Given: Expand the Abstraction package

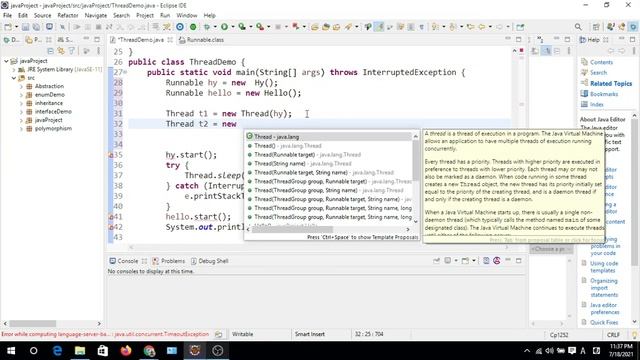Looking at the screenshot, I should pos(21,86).
